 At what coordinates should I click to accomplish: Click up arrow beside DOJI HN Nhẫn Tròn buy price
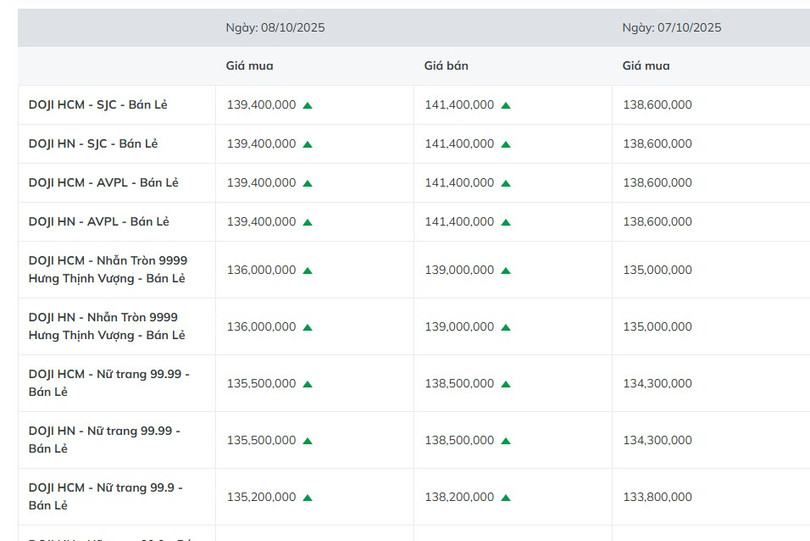(x=307, y=327)
